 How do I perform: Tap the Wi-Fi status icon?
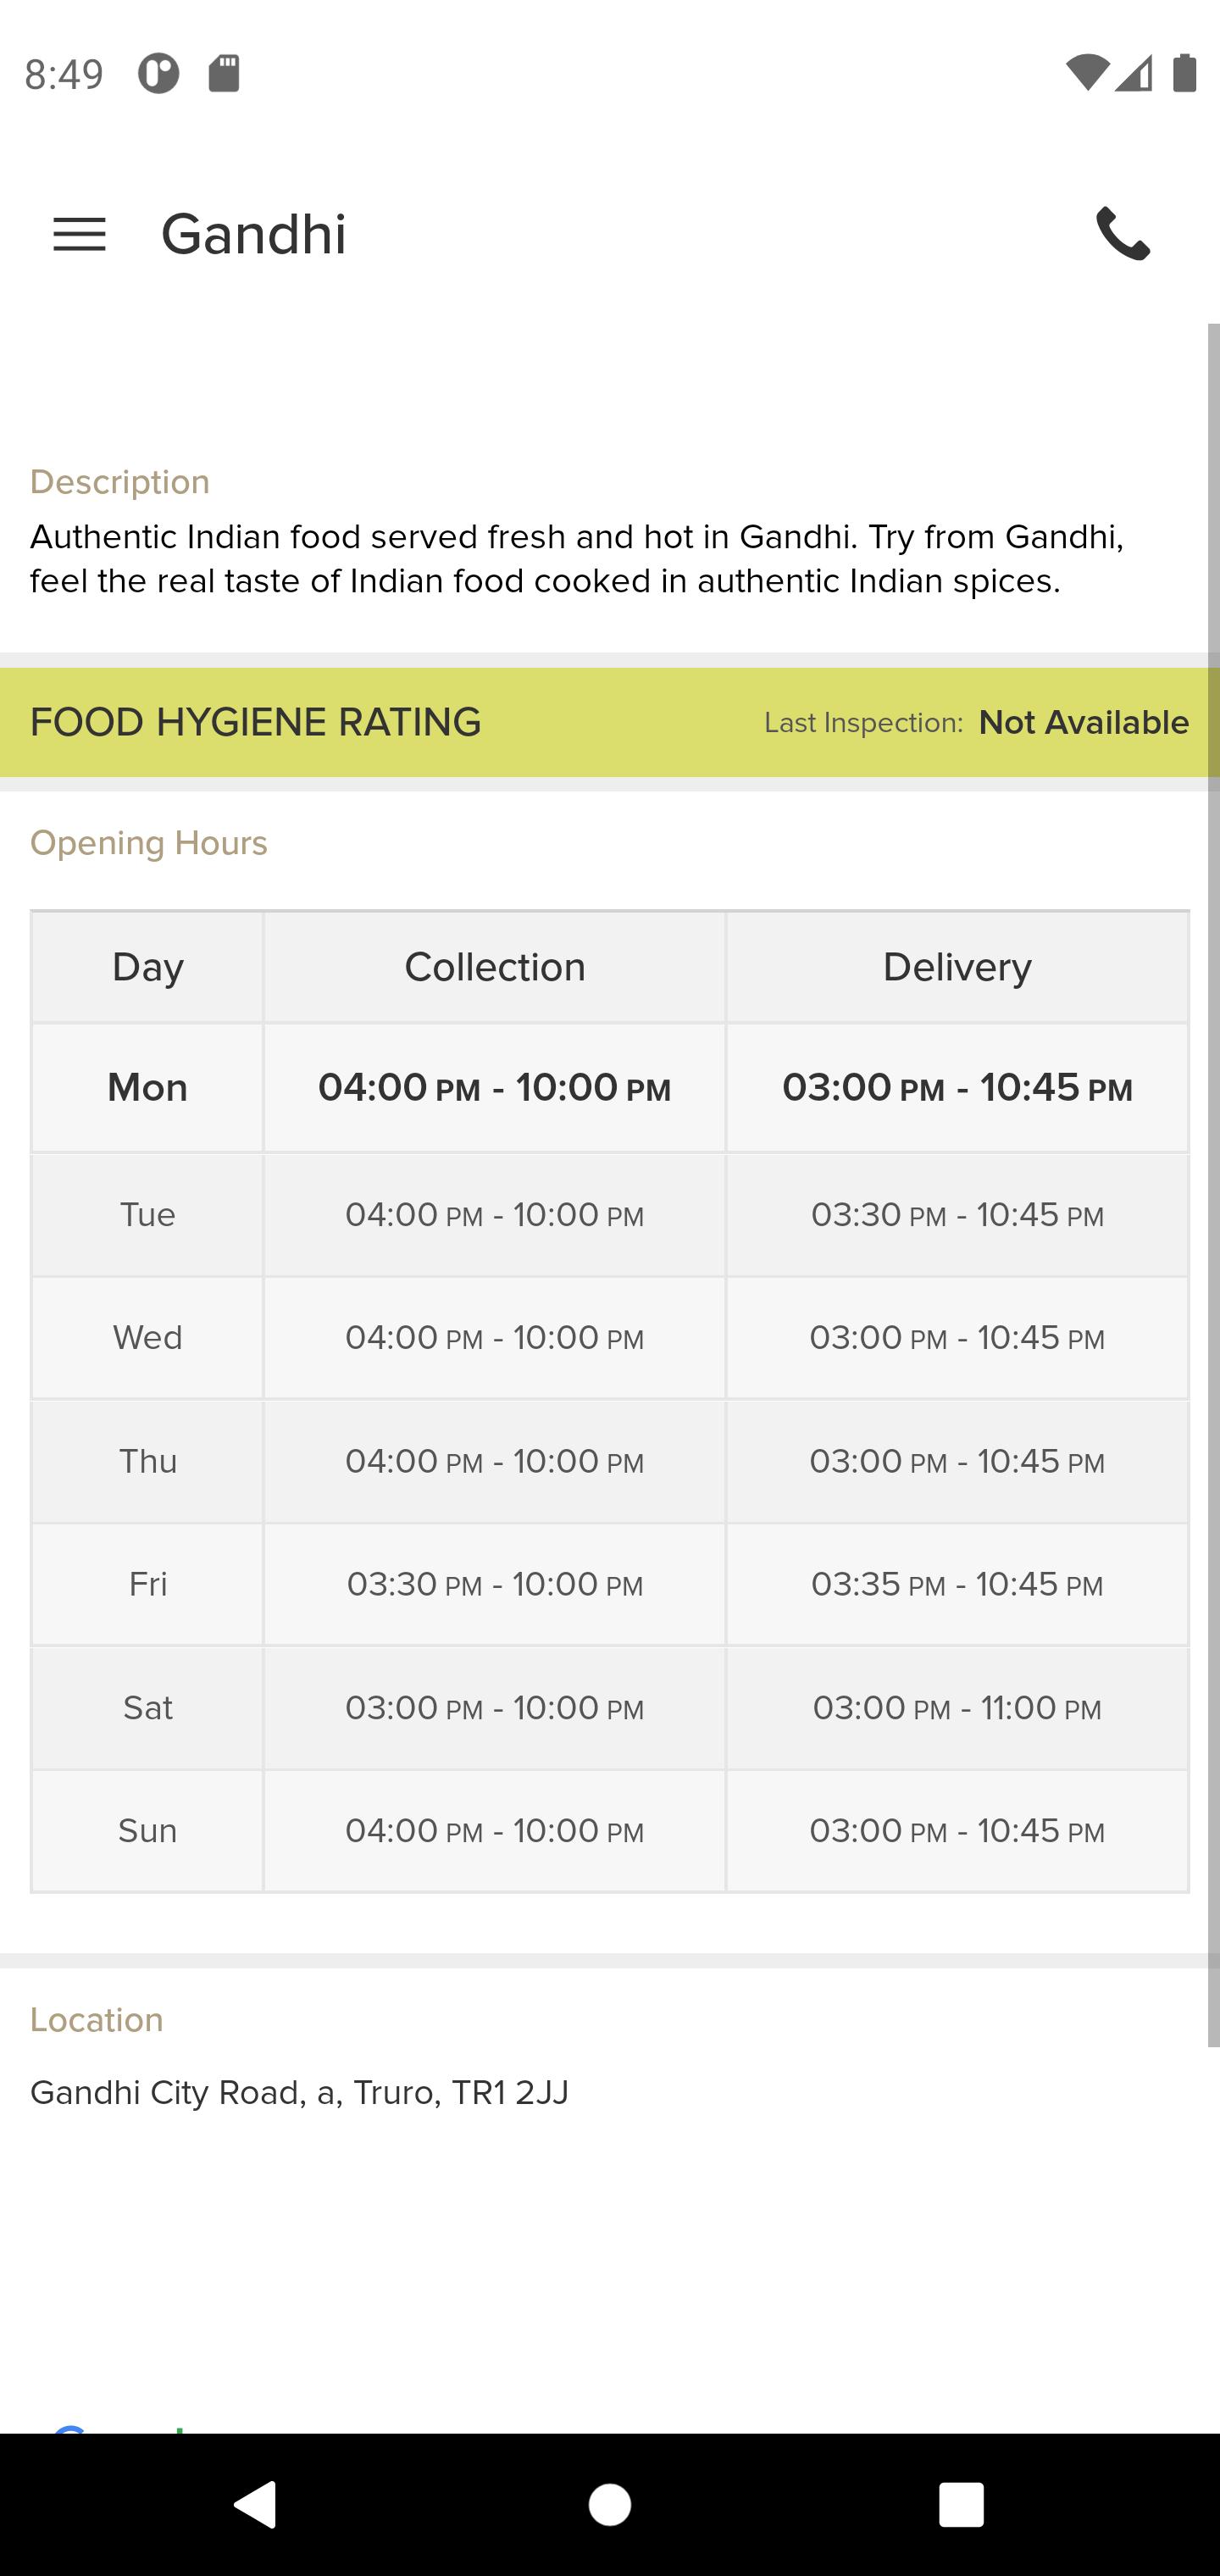click(x=1087, y=73)
